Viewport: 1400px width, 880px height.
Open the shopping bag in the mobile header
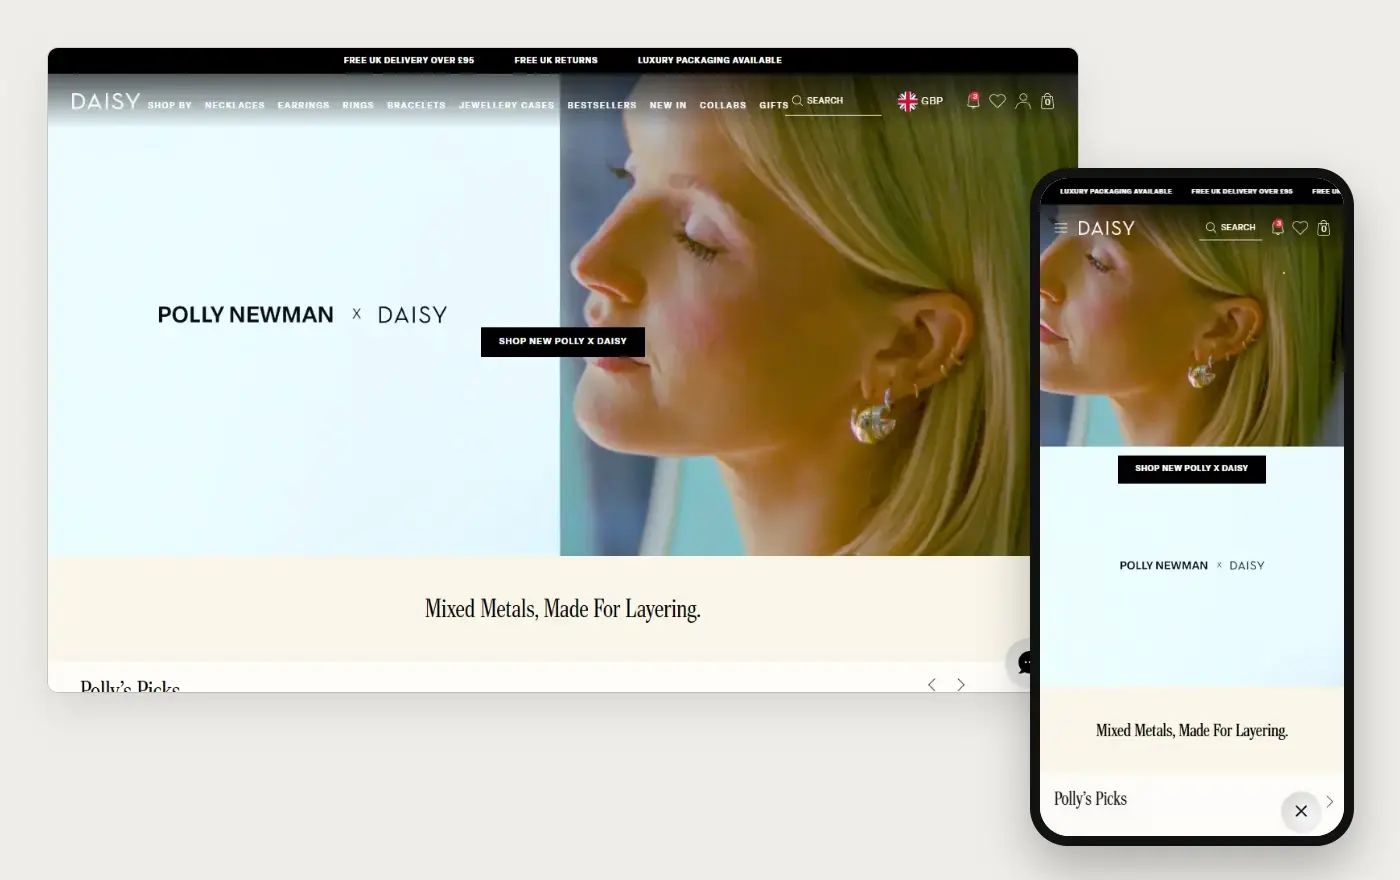tap(1324, 228)
